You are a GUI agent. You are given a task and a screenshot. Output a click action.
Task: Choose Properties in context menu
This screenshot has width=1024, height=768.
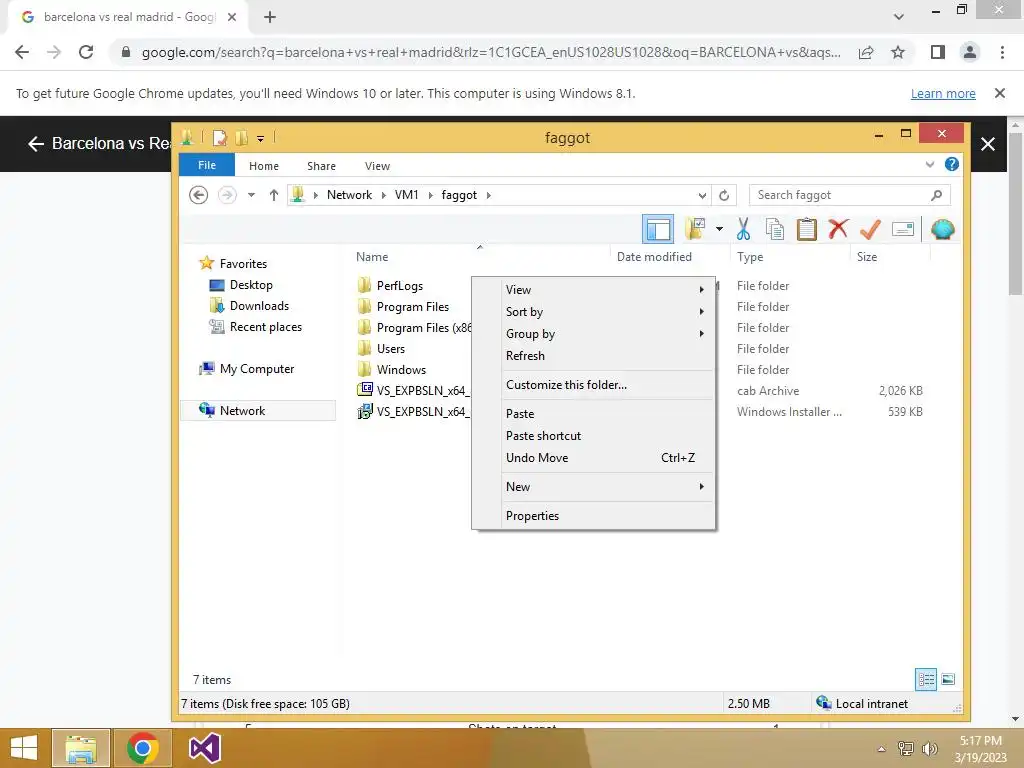[x=594, y=515]
